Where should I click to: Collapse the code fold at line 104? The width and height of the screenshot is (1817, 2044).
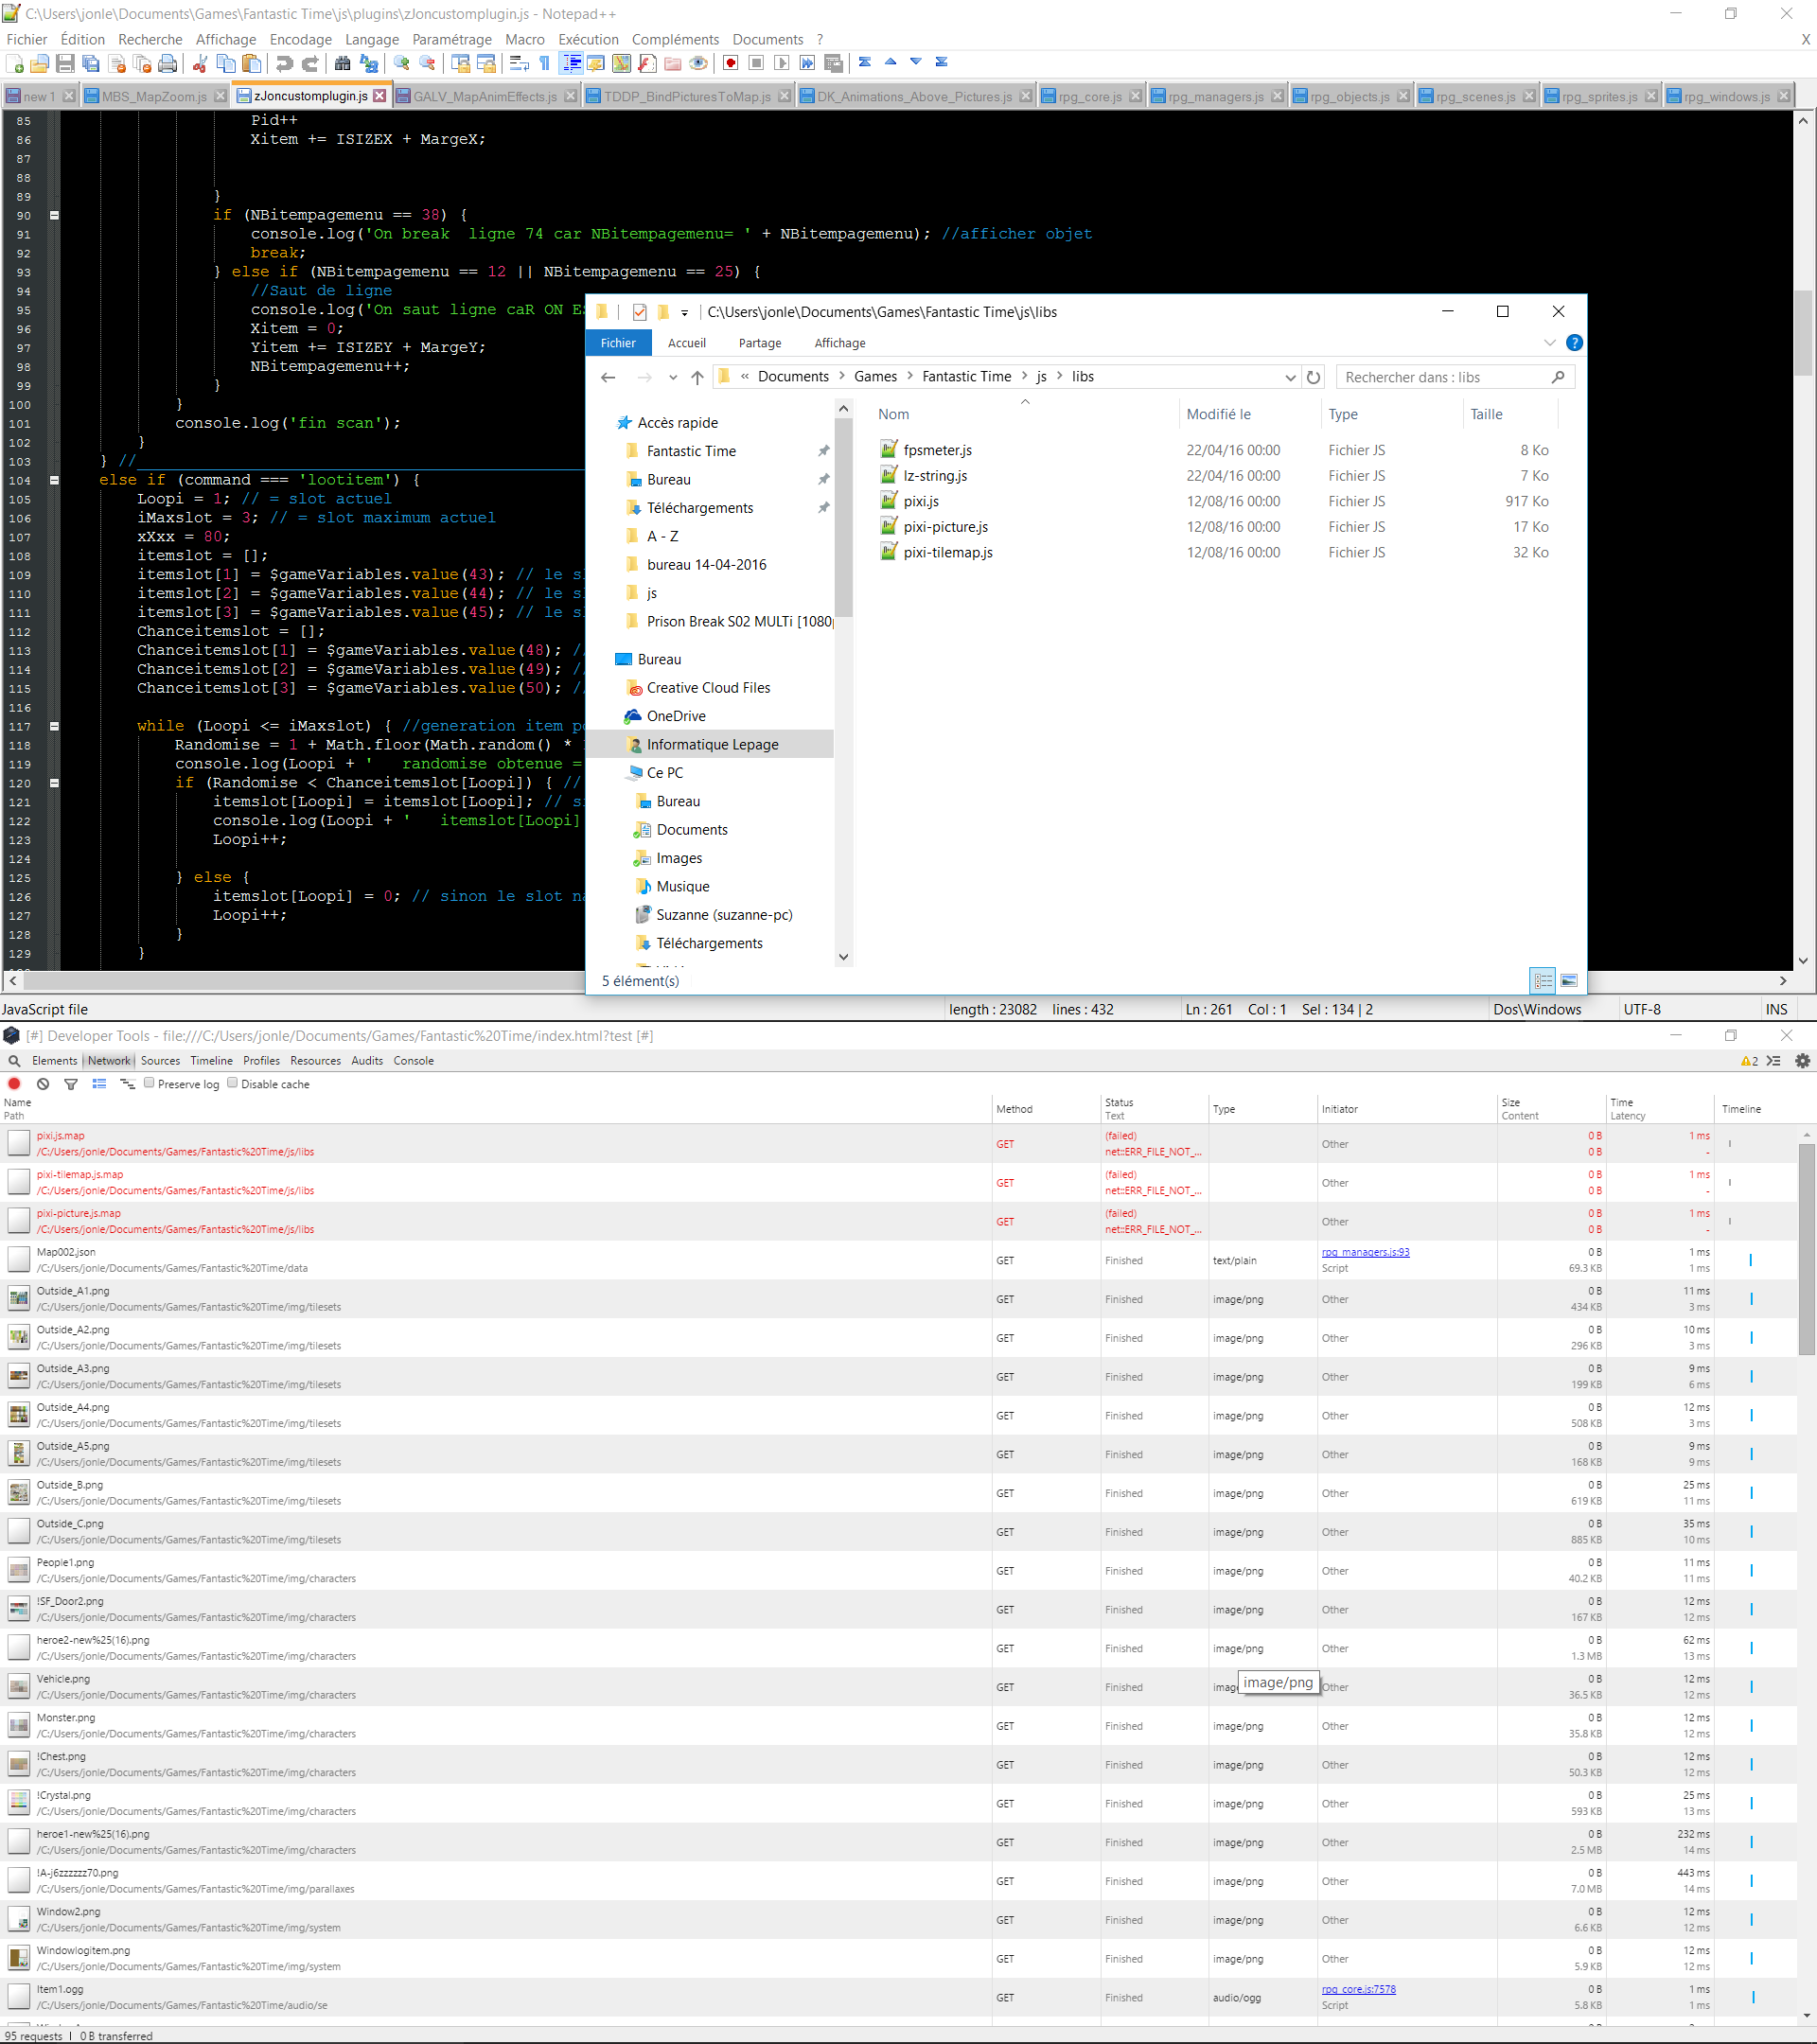54,480
